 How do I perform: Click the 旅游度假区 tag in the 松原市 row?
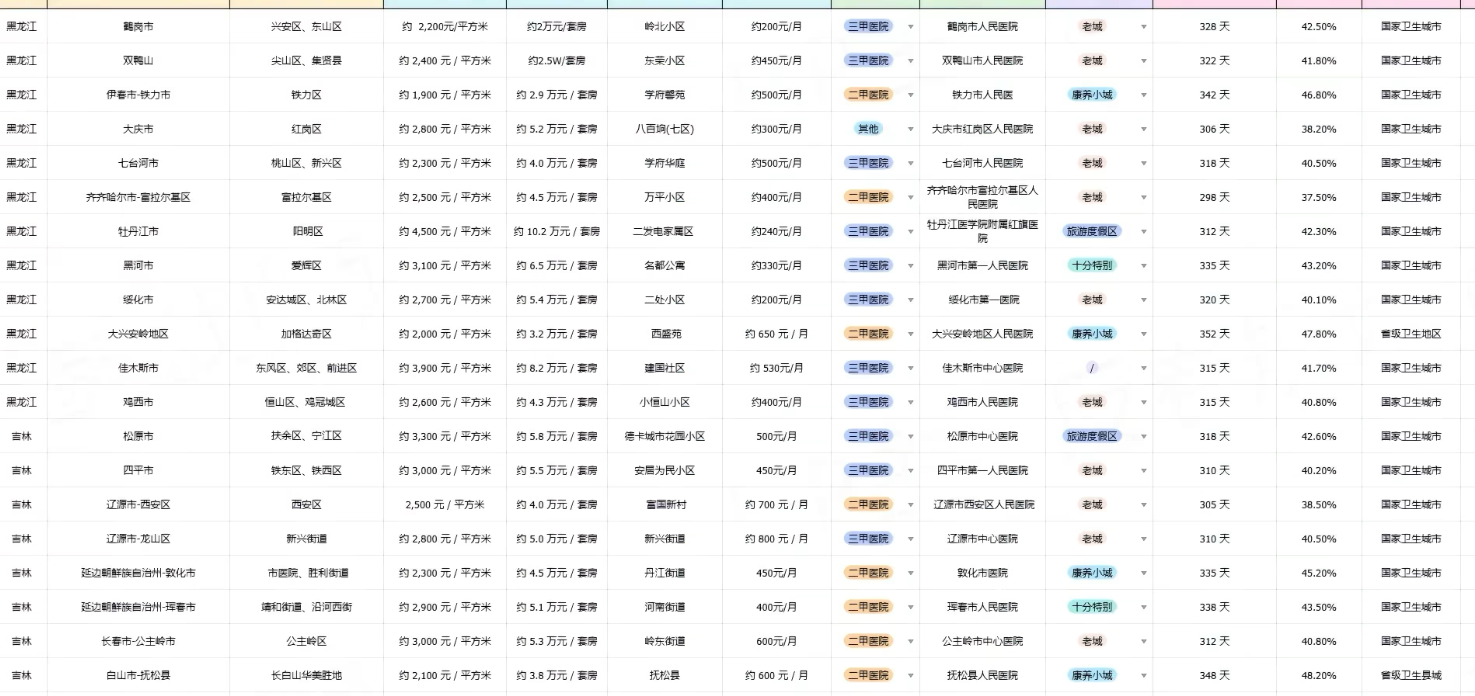(x=1091, y=436)
